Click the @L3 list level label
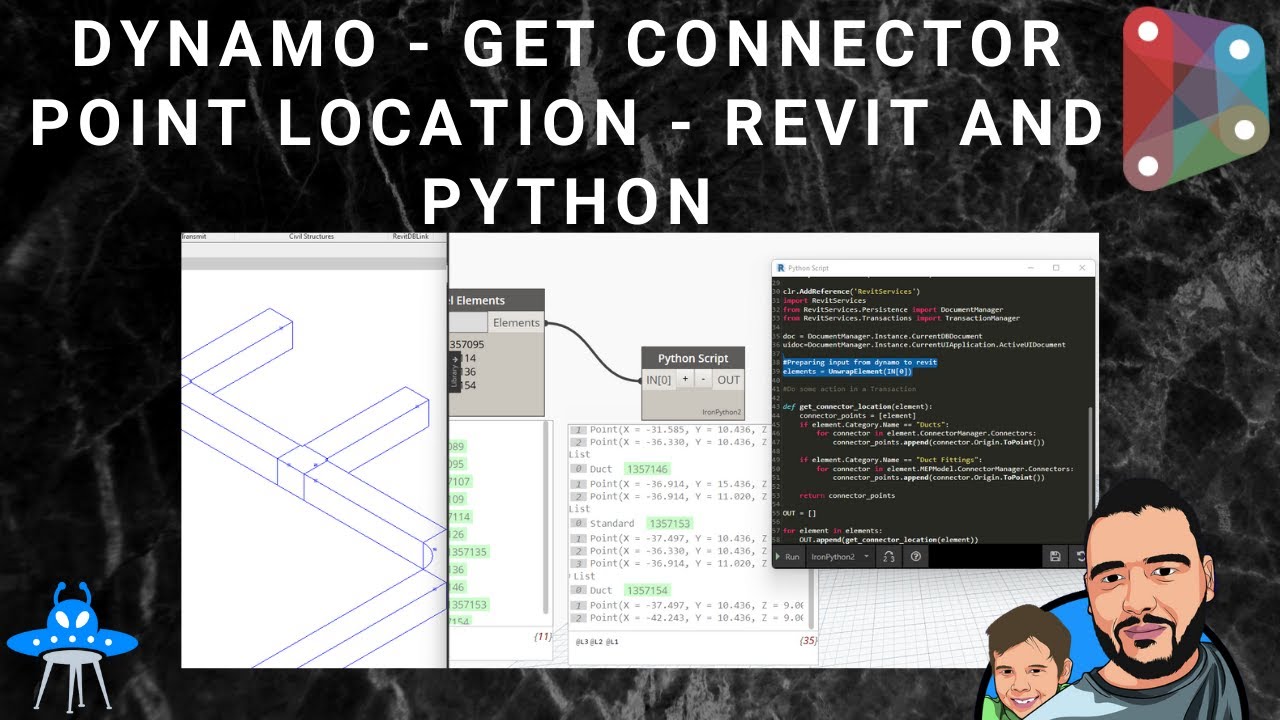The image size is (1280, 720). click(x=581, y=641)
